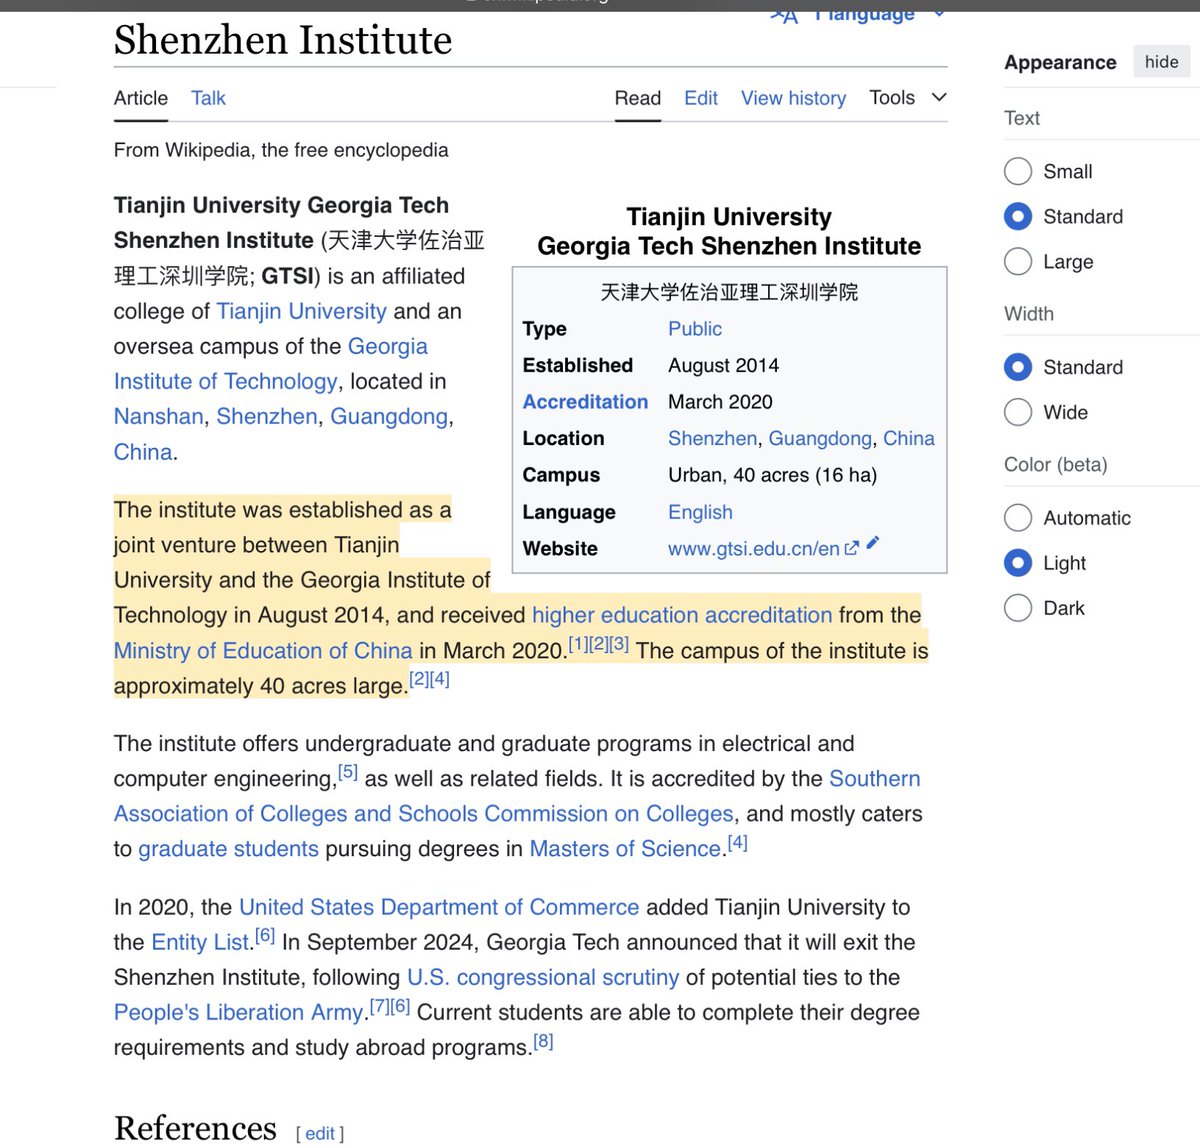Jump to citation [3] after March 2020
The height and width of the screenshot is (1146, 1200).
point(619,644)
